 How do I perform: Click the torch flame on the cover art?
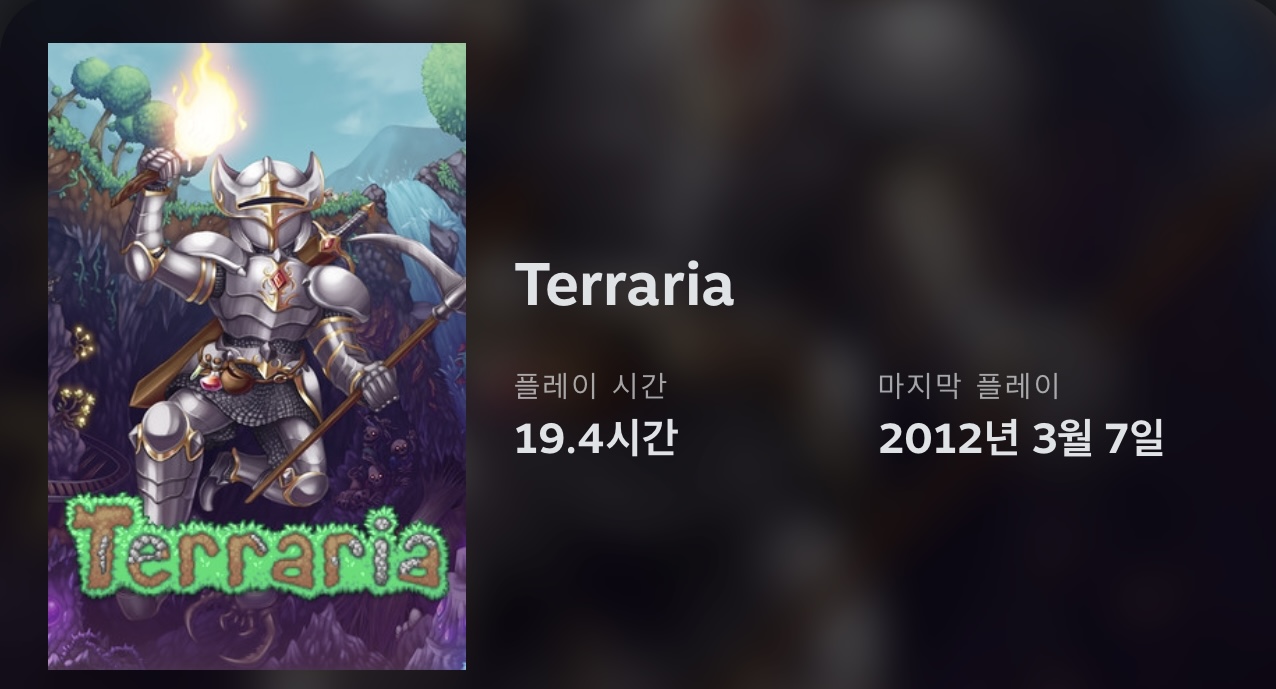pyautogui.click(x=206, y=104)
